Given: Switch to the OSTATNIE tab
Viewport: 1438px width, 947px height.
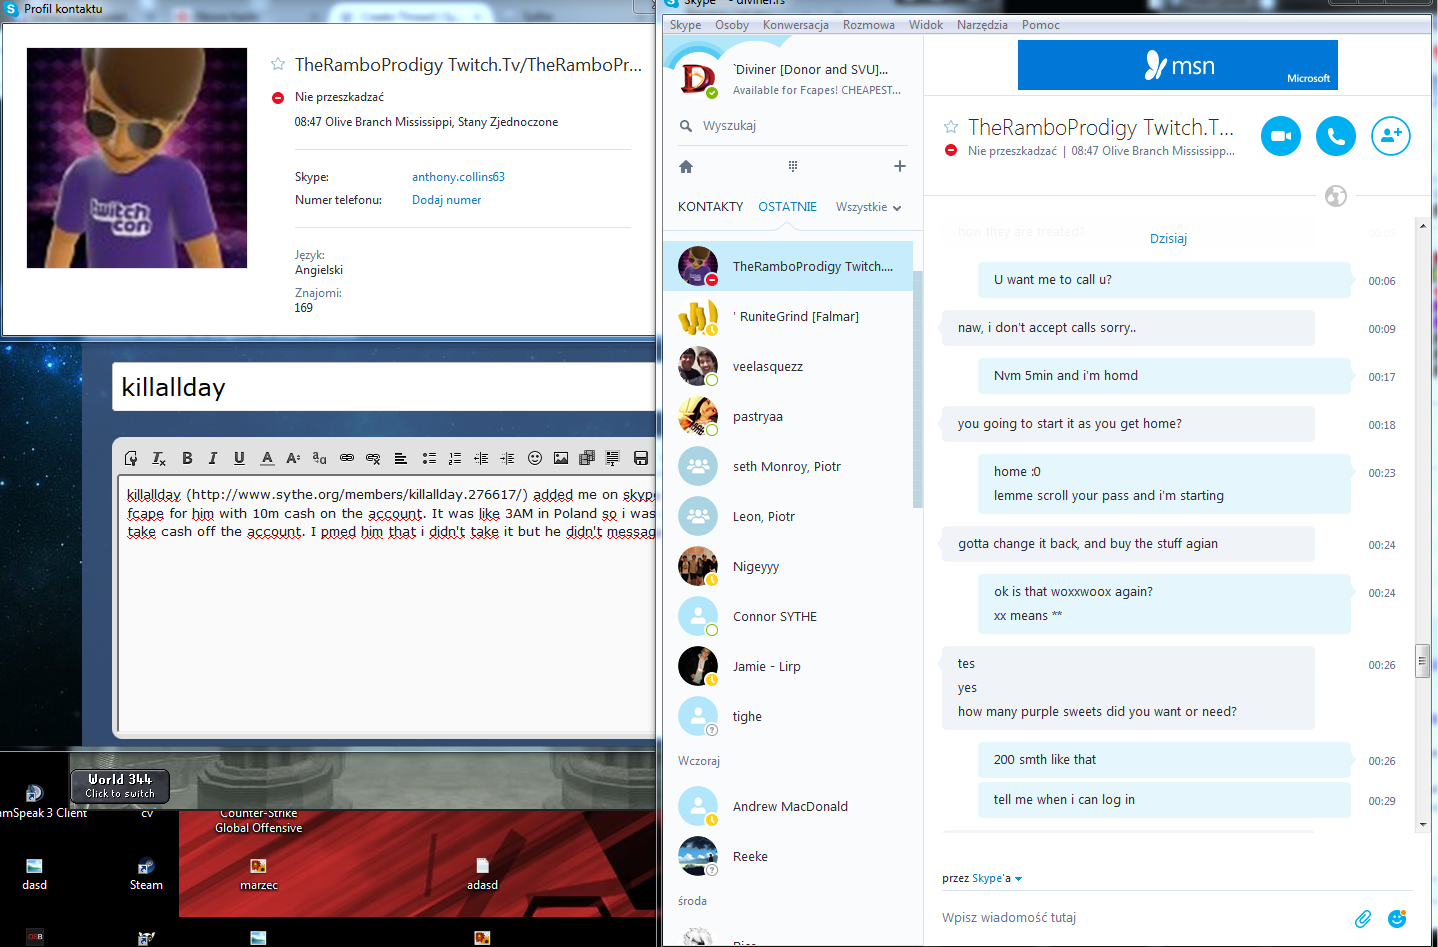Looking at the screenshot, I should pos(787,207).
